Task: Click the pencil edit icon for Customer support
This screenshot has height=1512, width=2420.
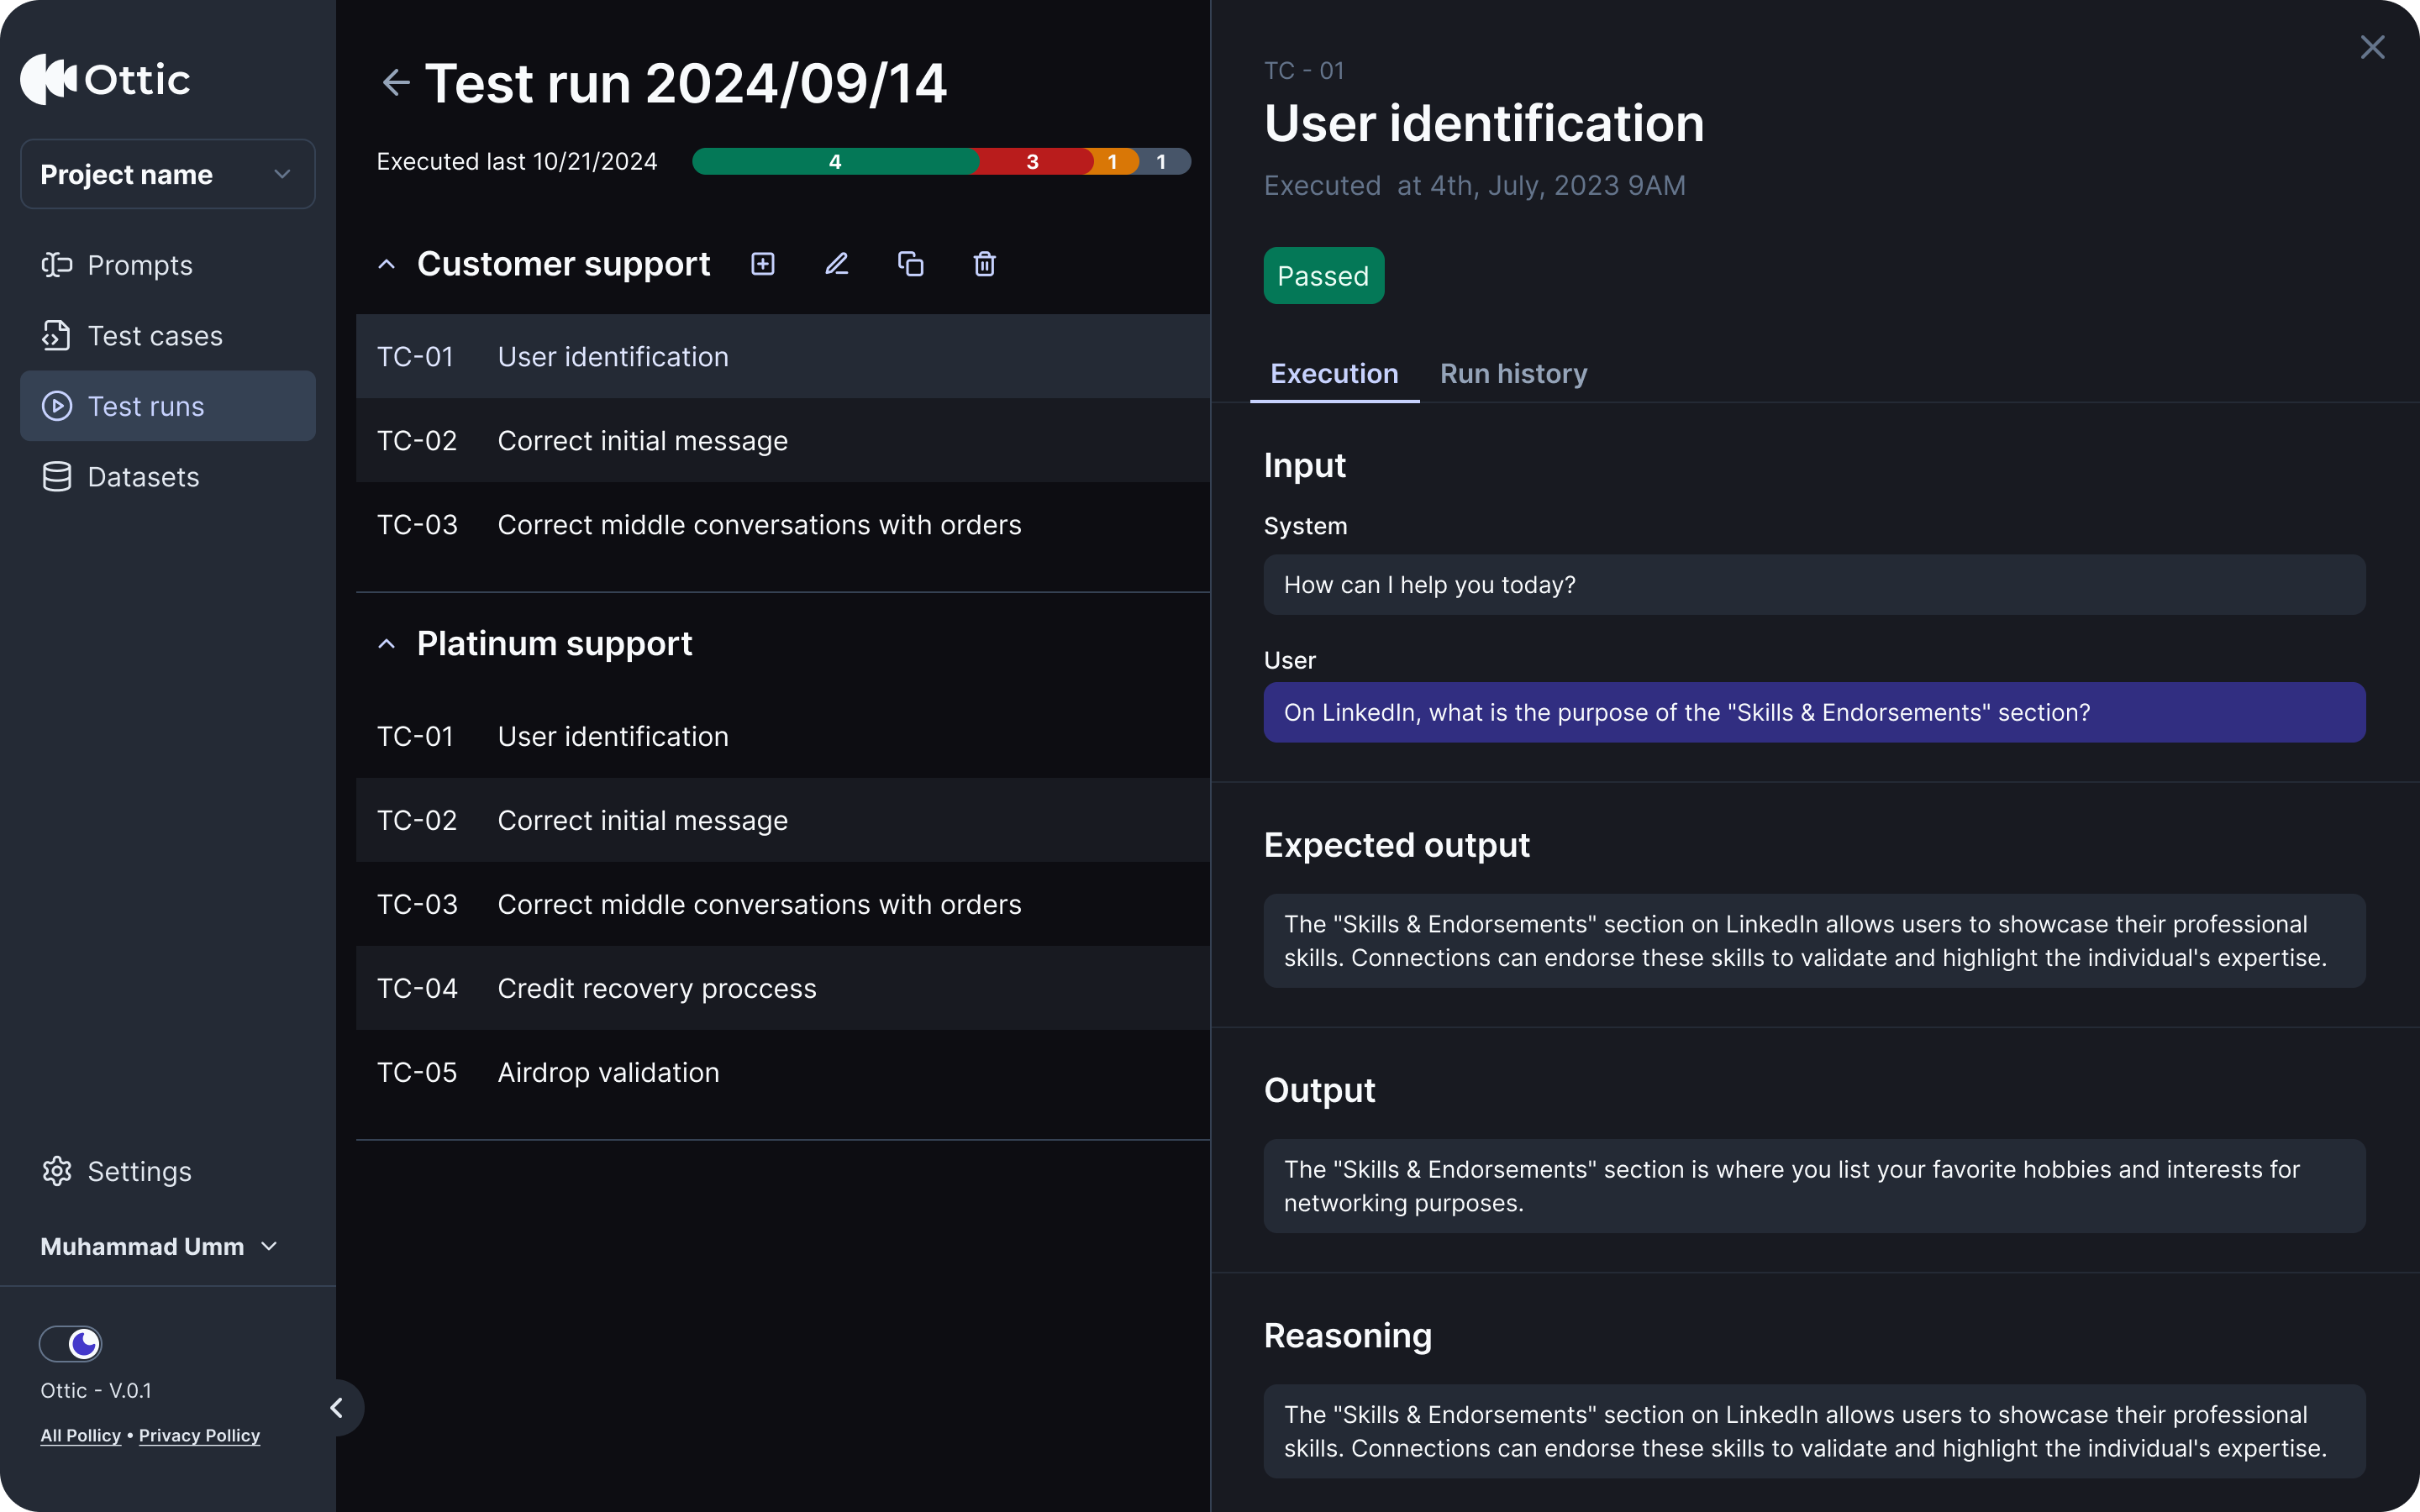Action: (x=837, y=264)
